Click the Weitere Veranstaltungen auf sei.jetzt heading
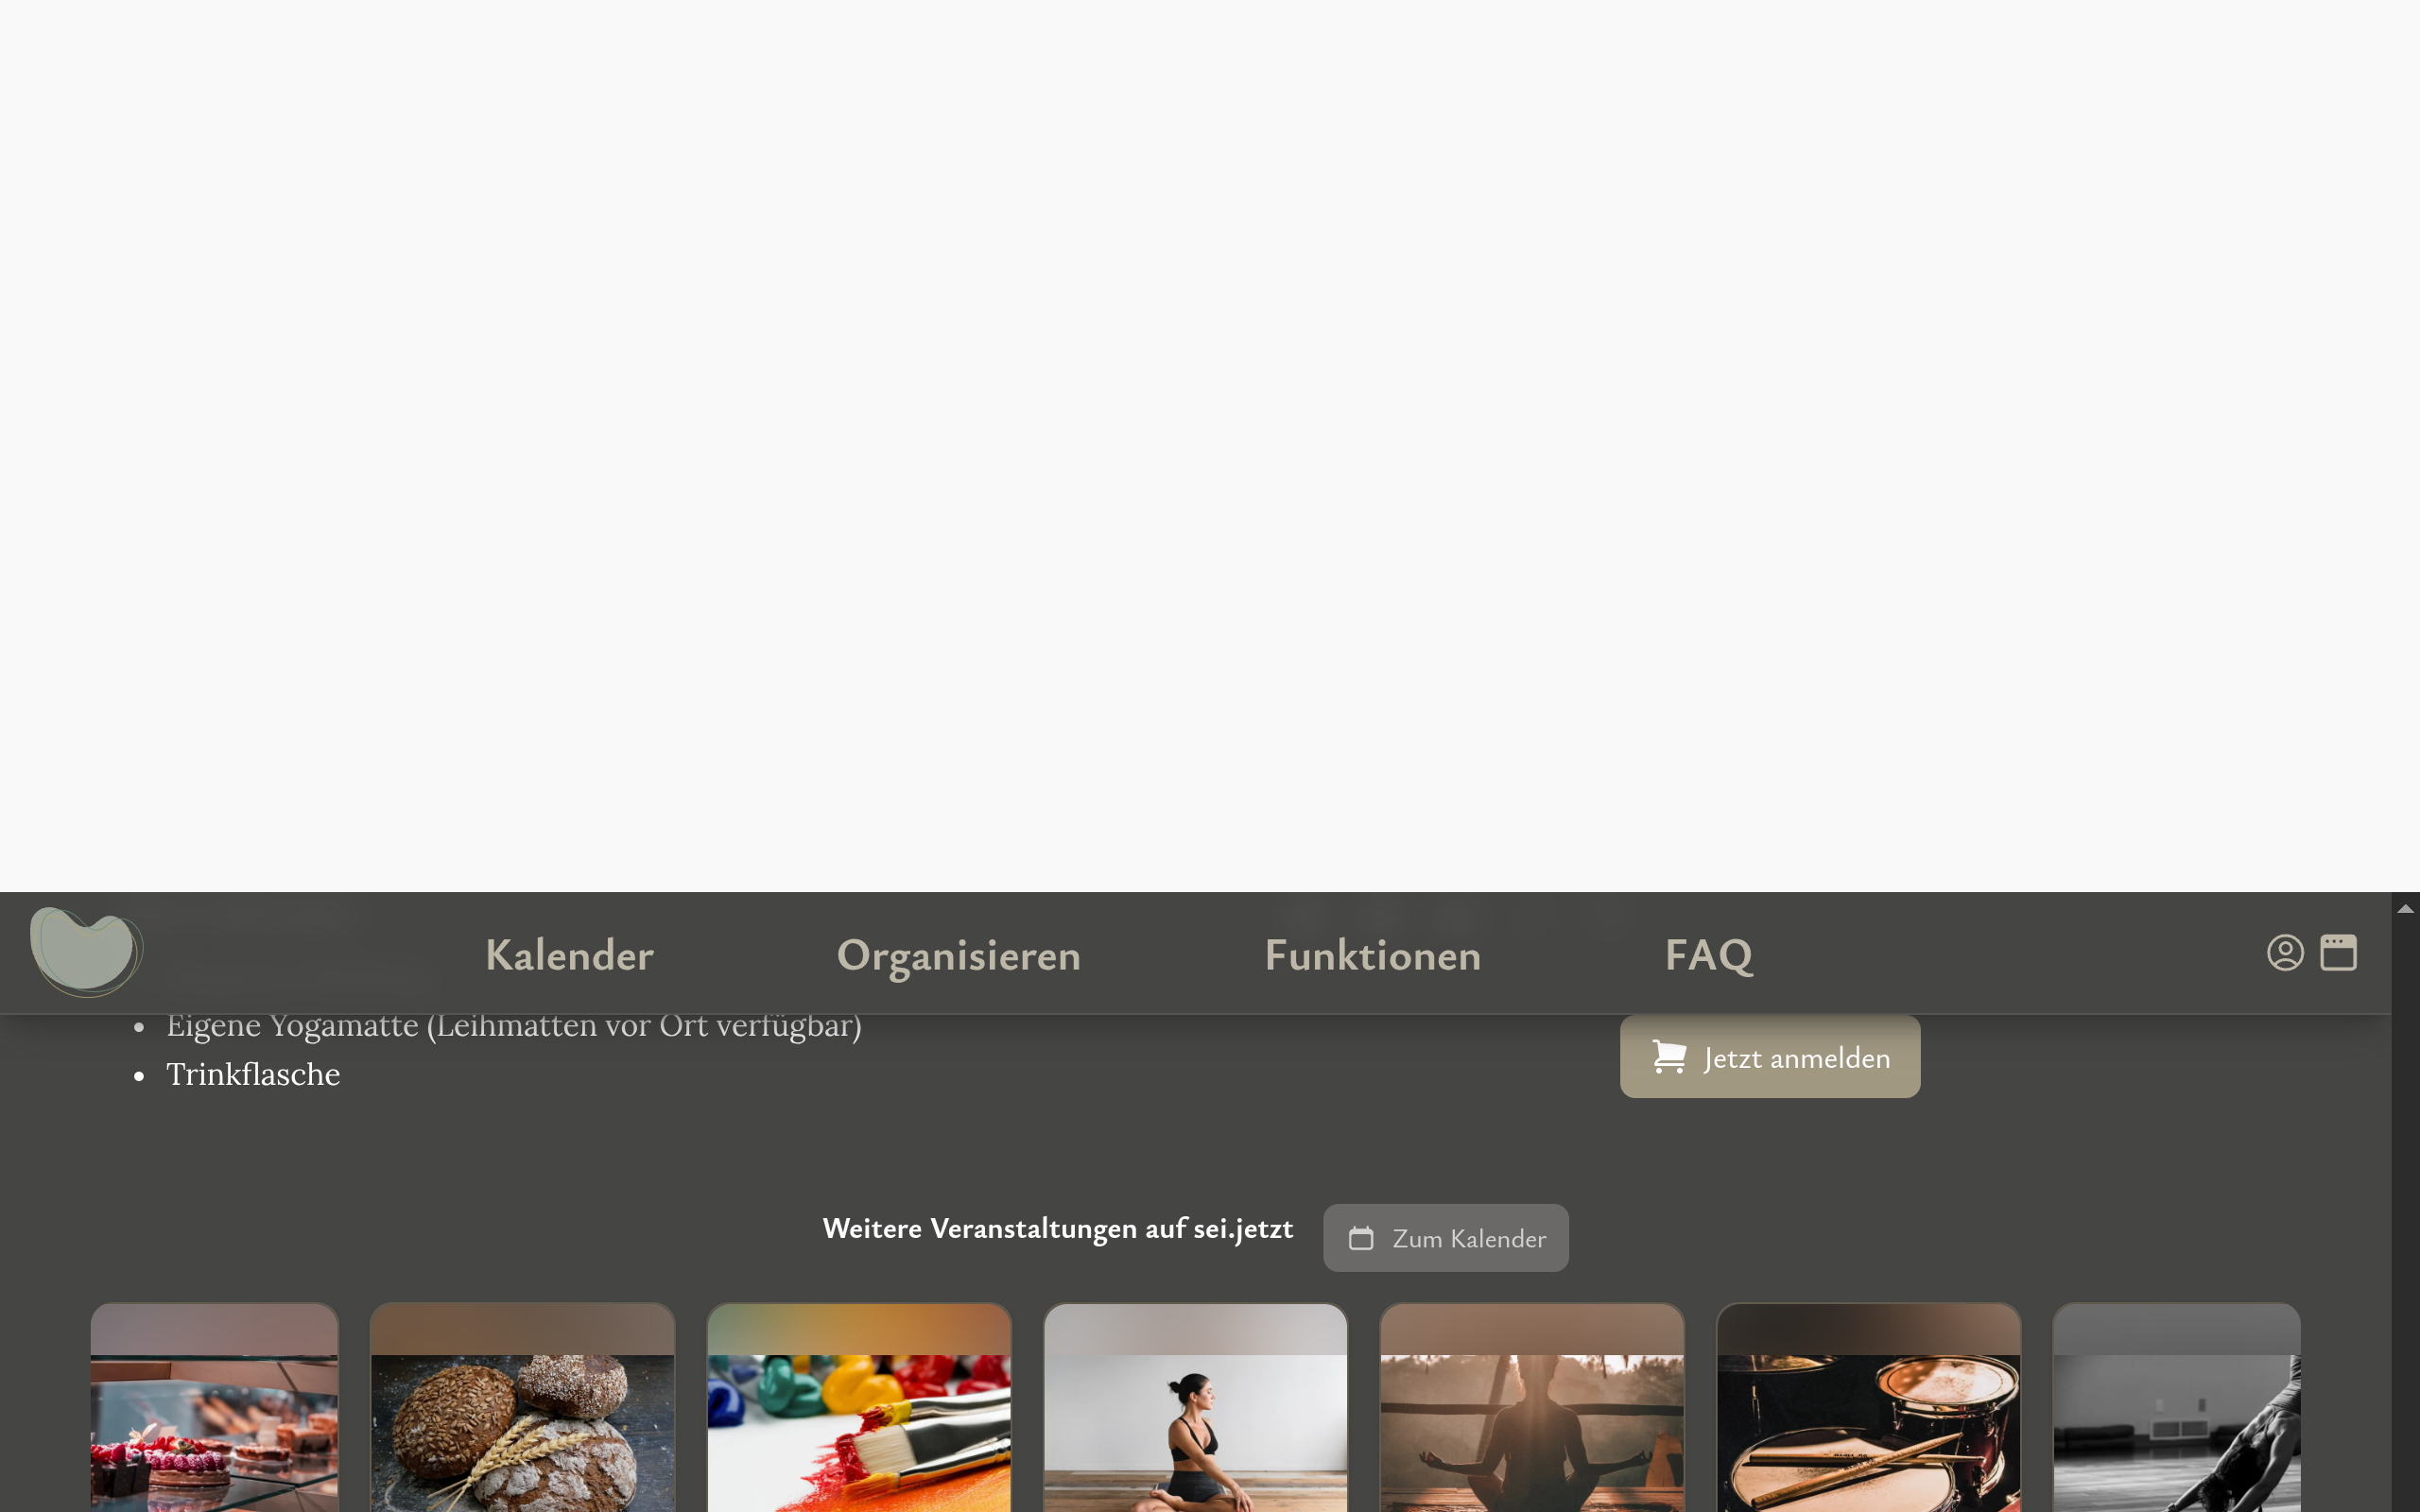The image size is (2420, 1512). pos(1057,1229)
